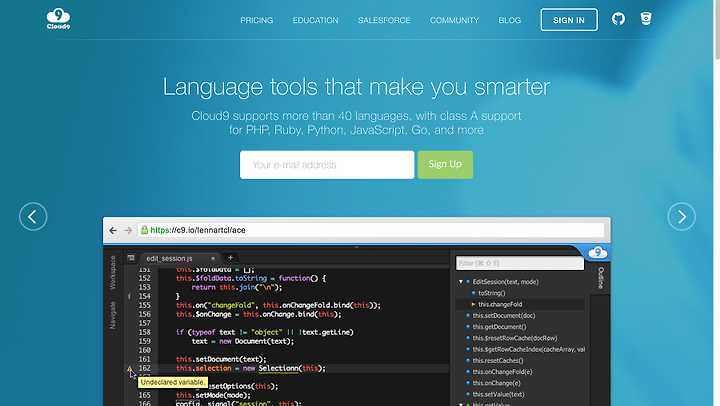The width and height of the screenshot is (720, 406).
Task: Focus the outline Filter field
Action: (520, 263)
